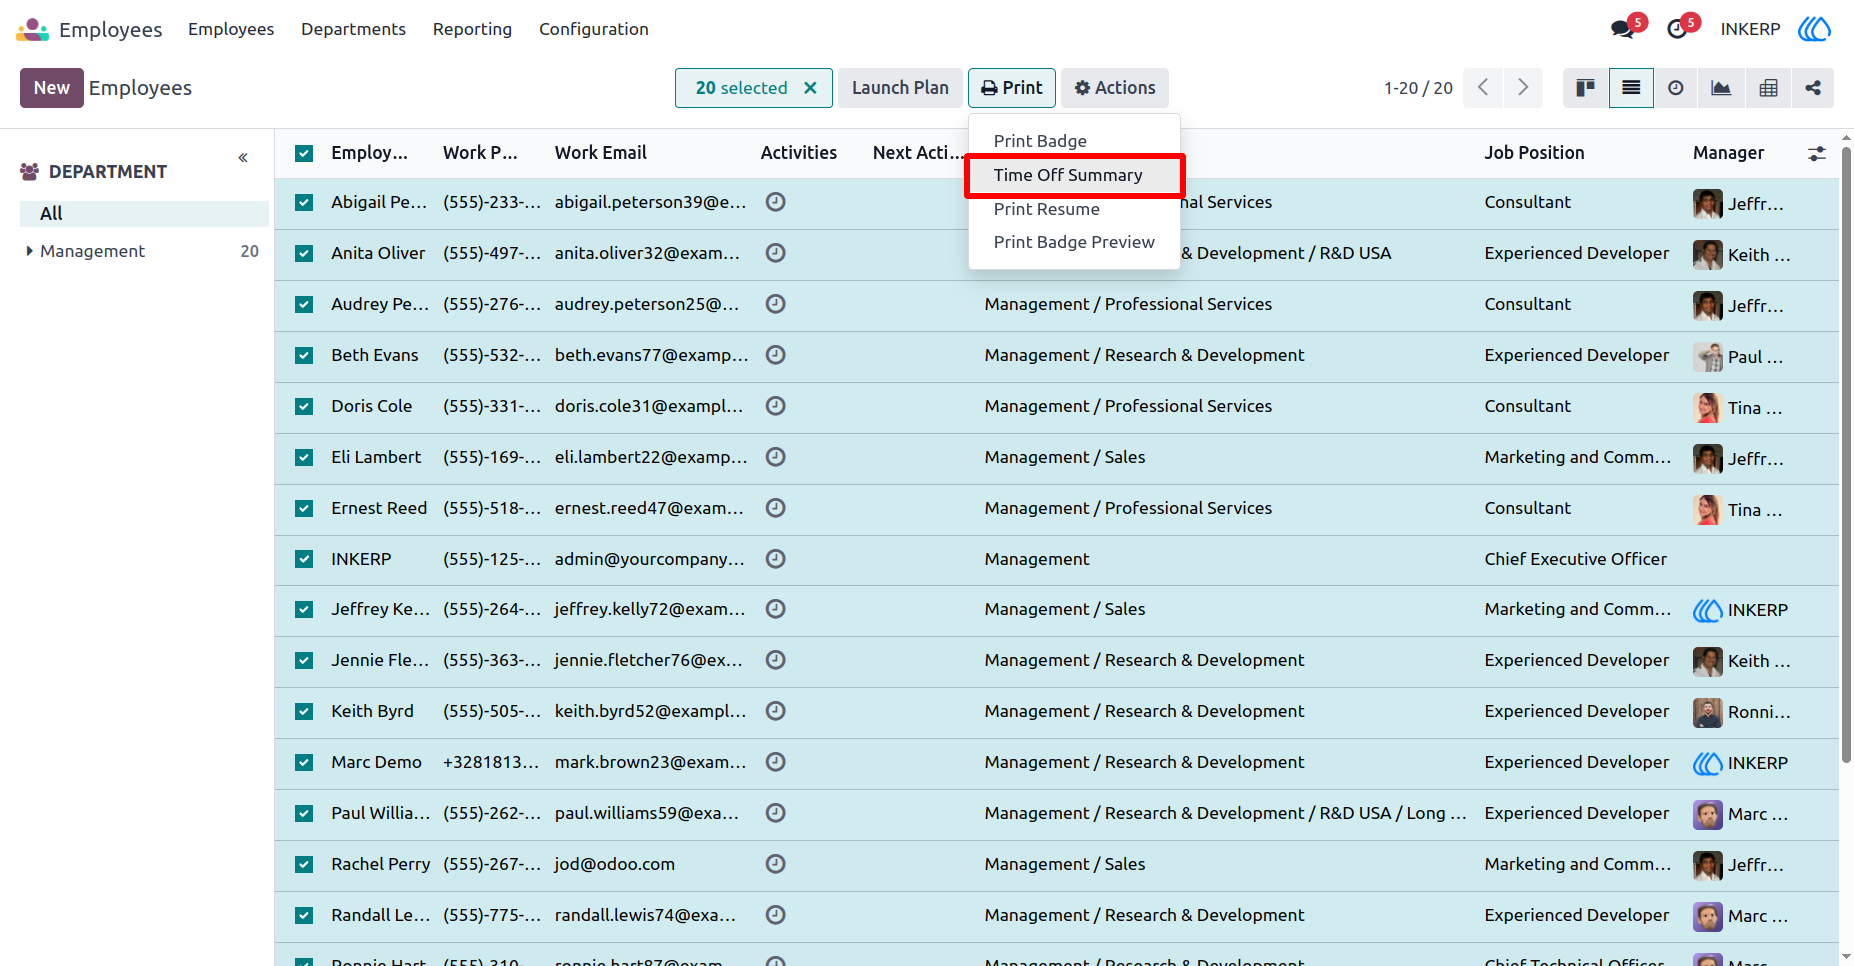The height and width of the screenshot is (966, 1854).
Task: Expand the Management department tree item
Action: [x=30, y=251]
